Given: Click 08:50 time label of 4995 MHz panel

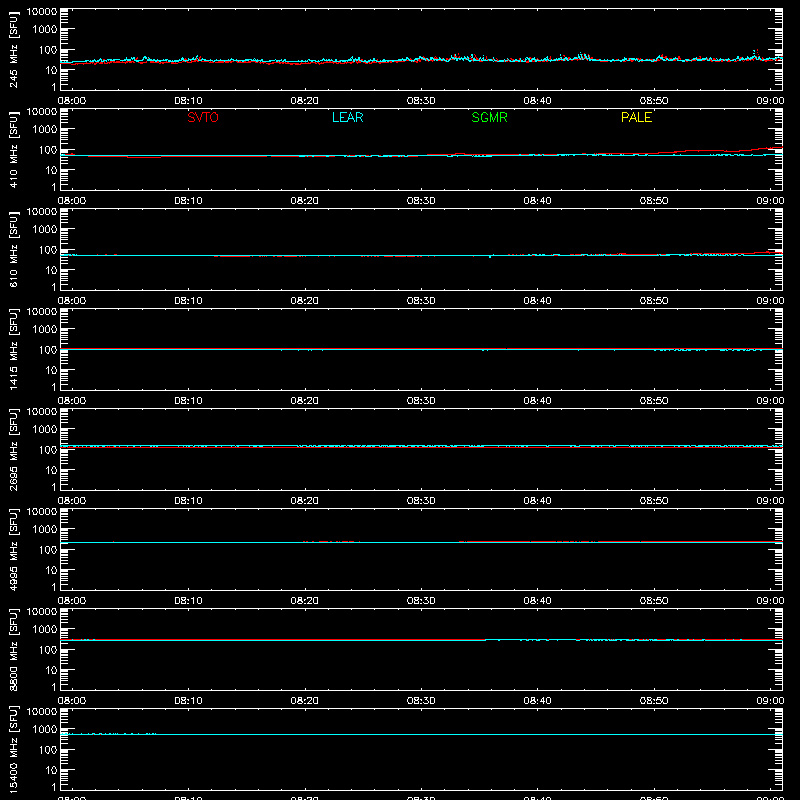Looking at the screenshot, I should 654,601.
